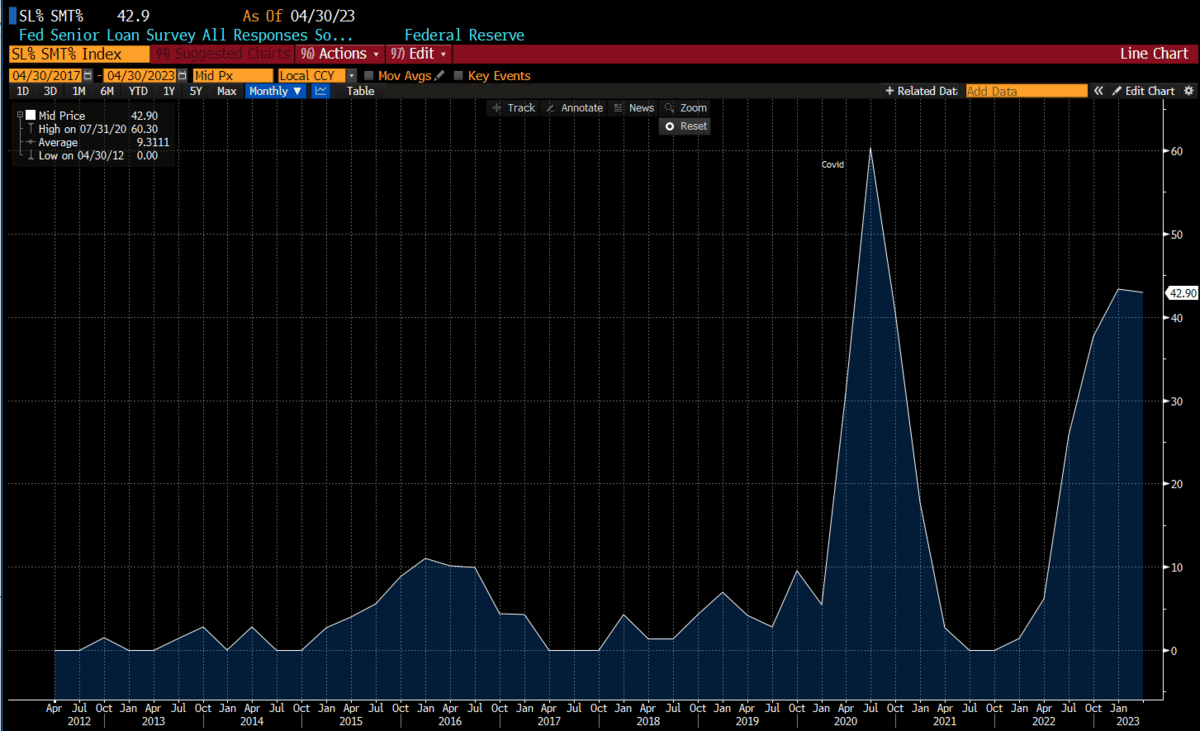Viewport: 1200px width, 731px height.
Task: Click the Reset button
Action: coord(685,126)
